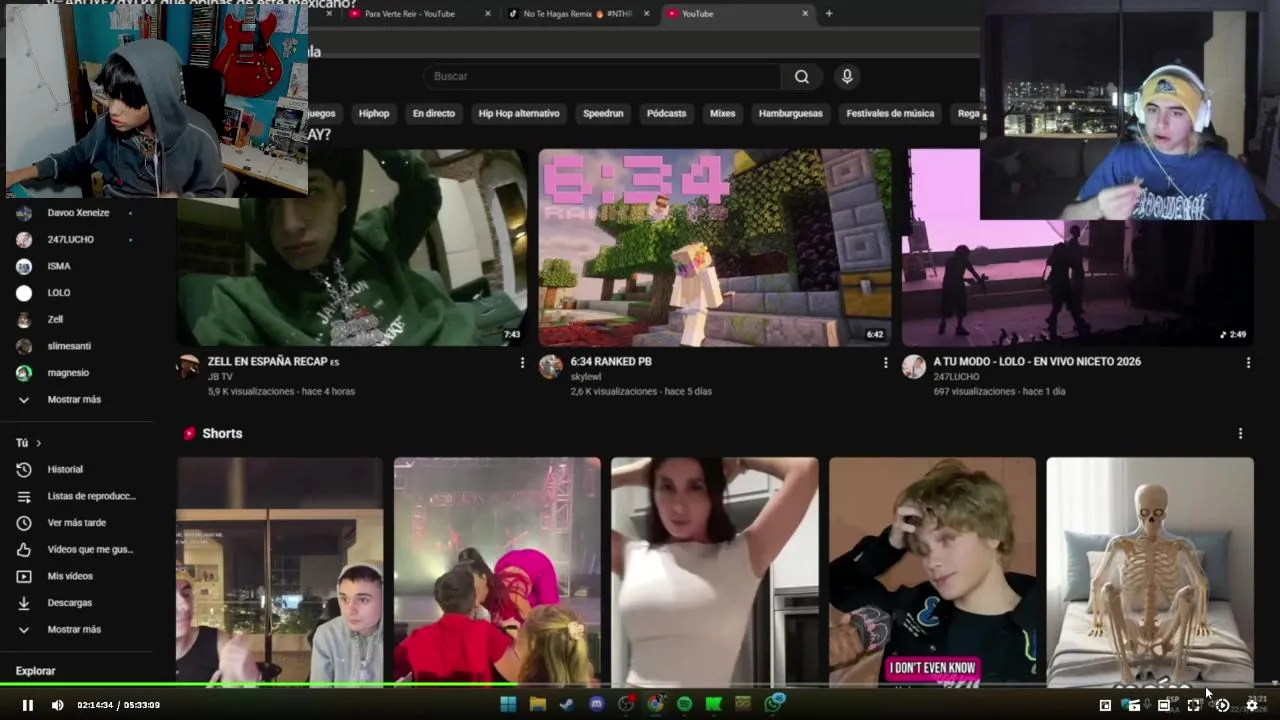The image size is (1280, 720).
Task: Select the Hamburguesas filter chip
Action: click(791, 113)
